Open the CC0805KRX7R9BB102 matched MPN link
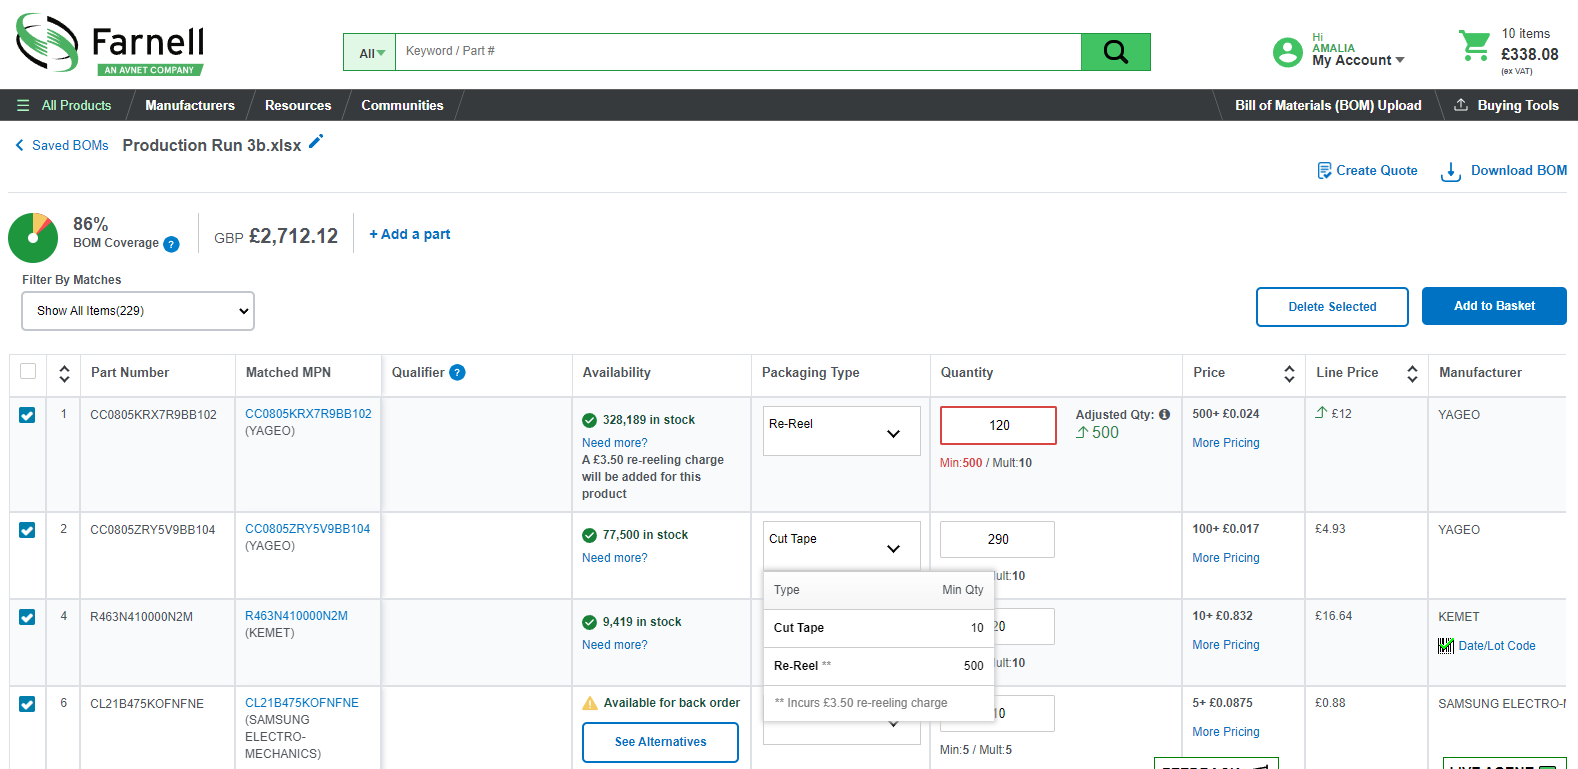1578x769 pixels. tap(308, 414)
